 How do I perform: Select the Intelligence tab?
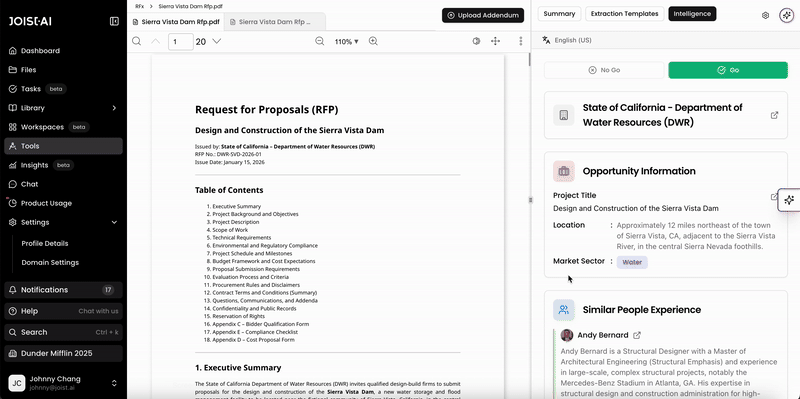tap(692, 14)
